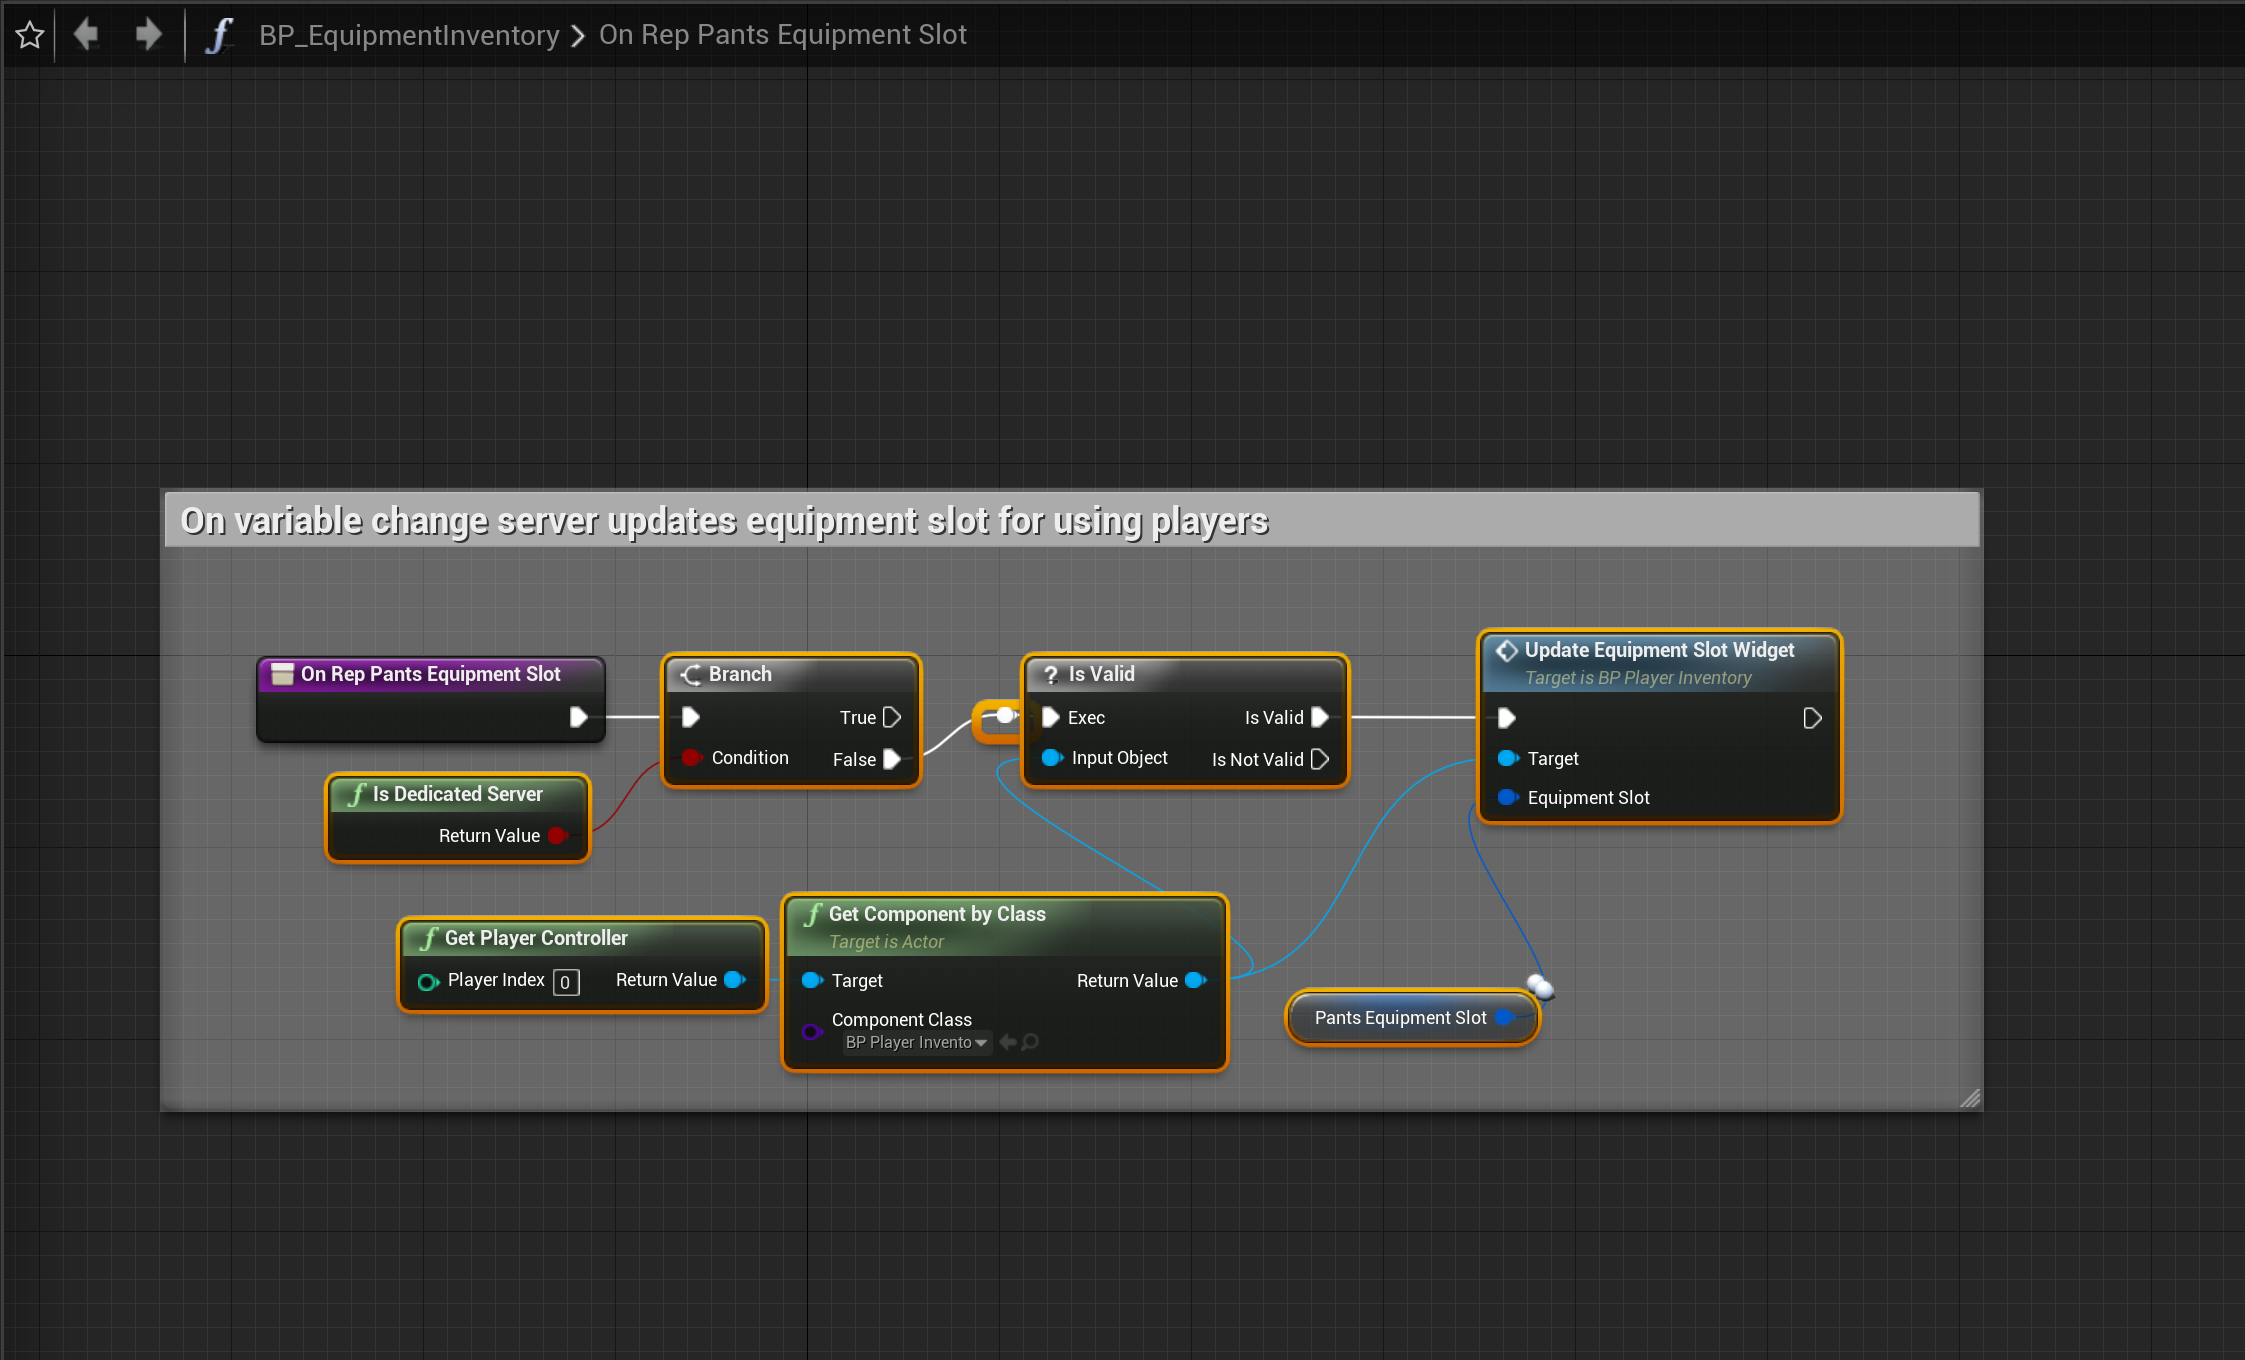
Task: Open the BP Player Invento class dropdown
Action: pos(916,1042)
